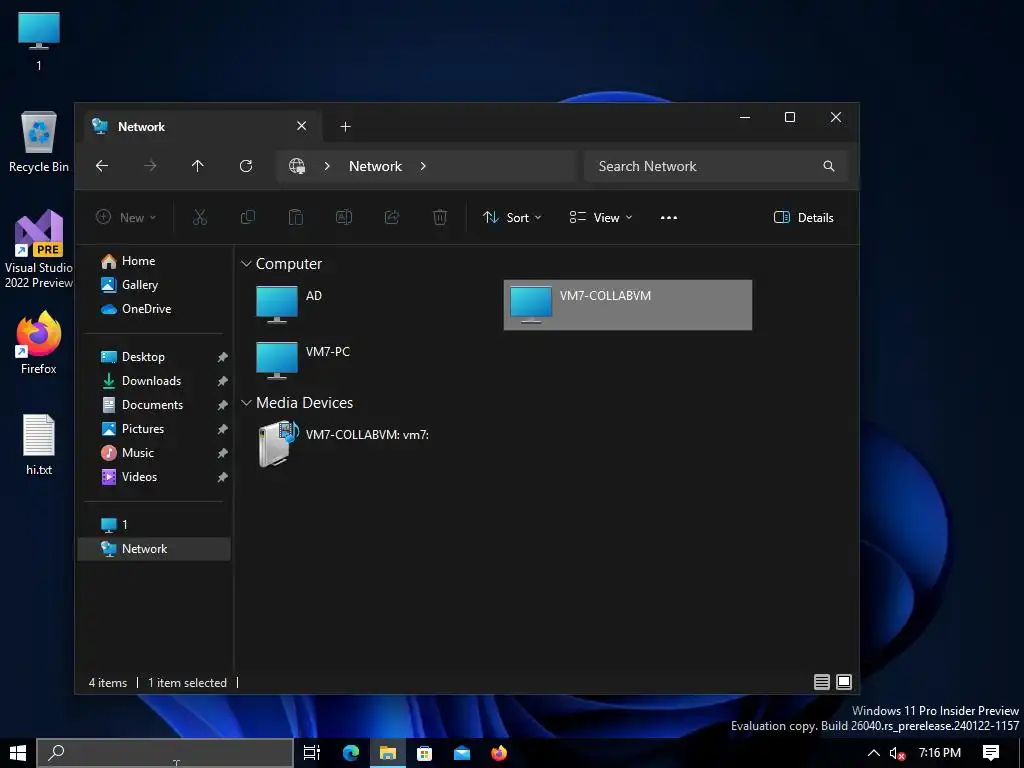Open Recycle Bin desktop icon
The height and width of the screenshot is (768, 1024).
pyautogui.click(x=39, y=142)
